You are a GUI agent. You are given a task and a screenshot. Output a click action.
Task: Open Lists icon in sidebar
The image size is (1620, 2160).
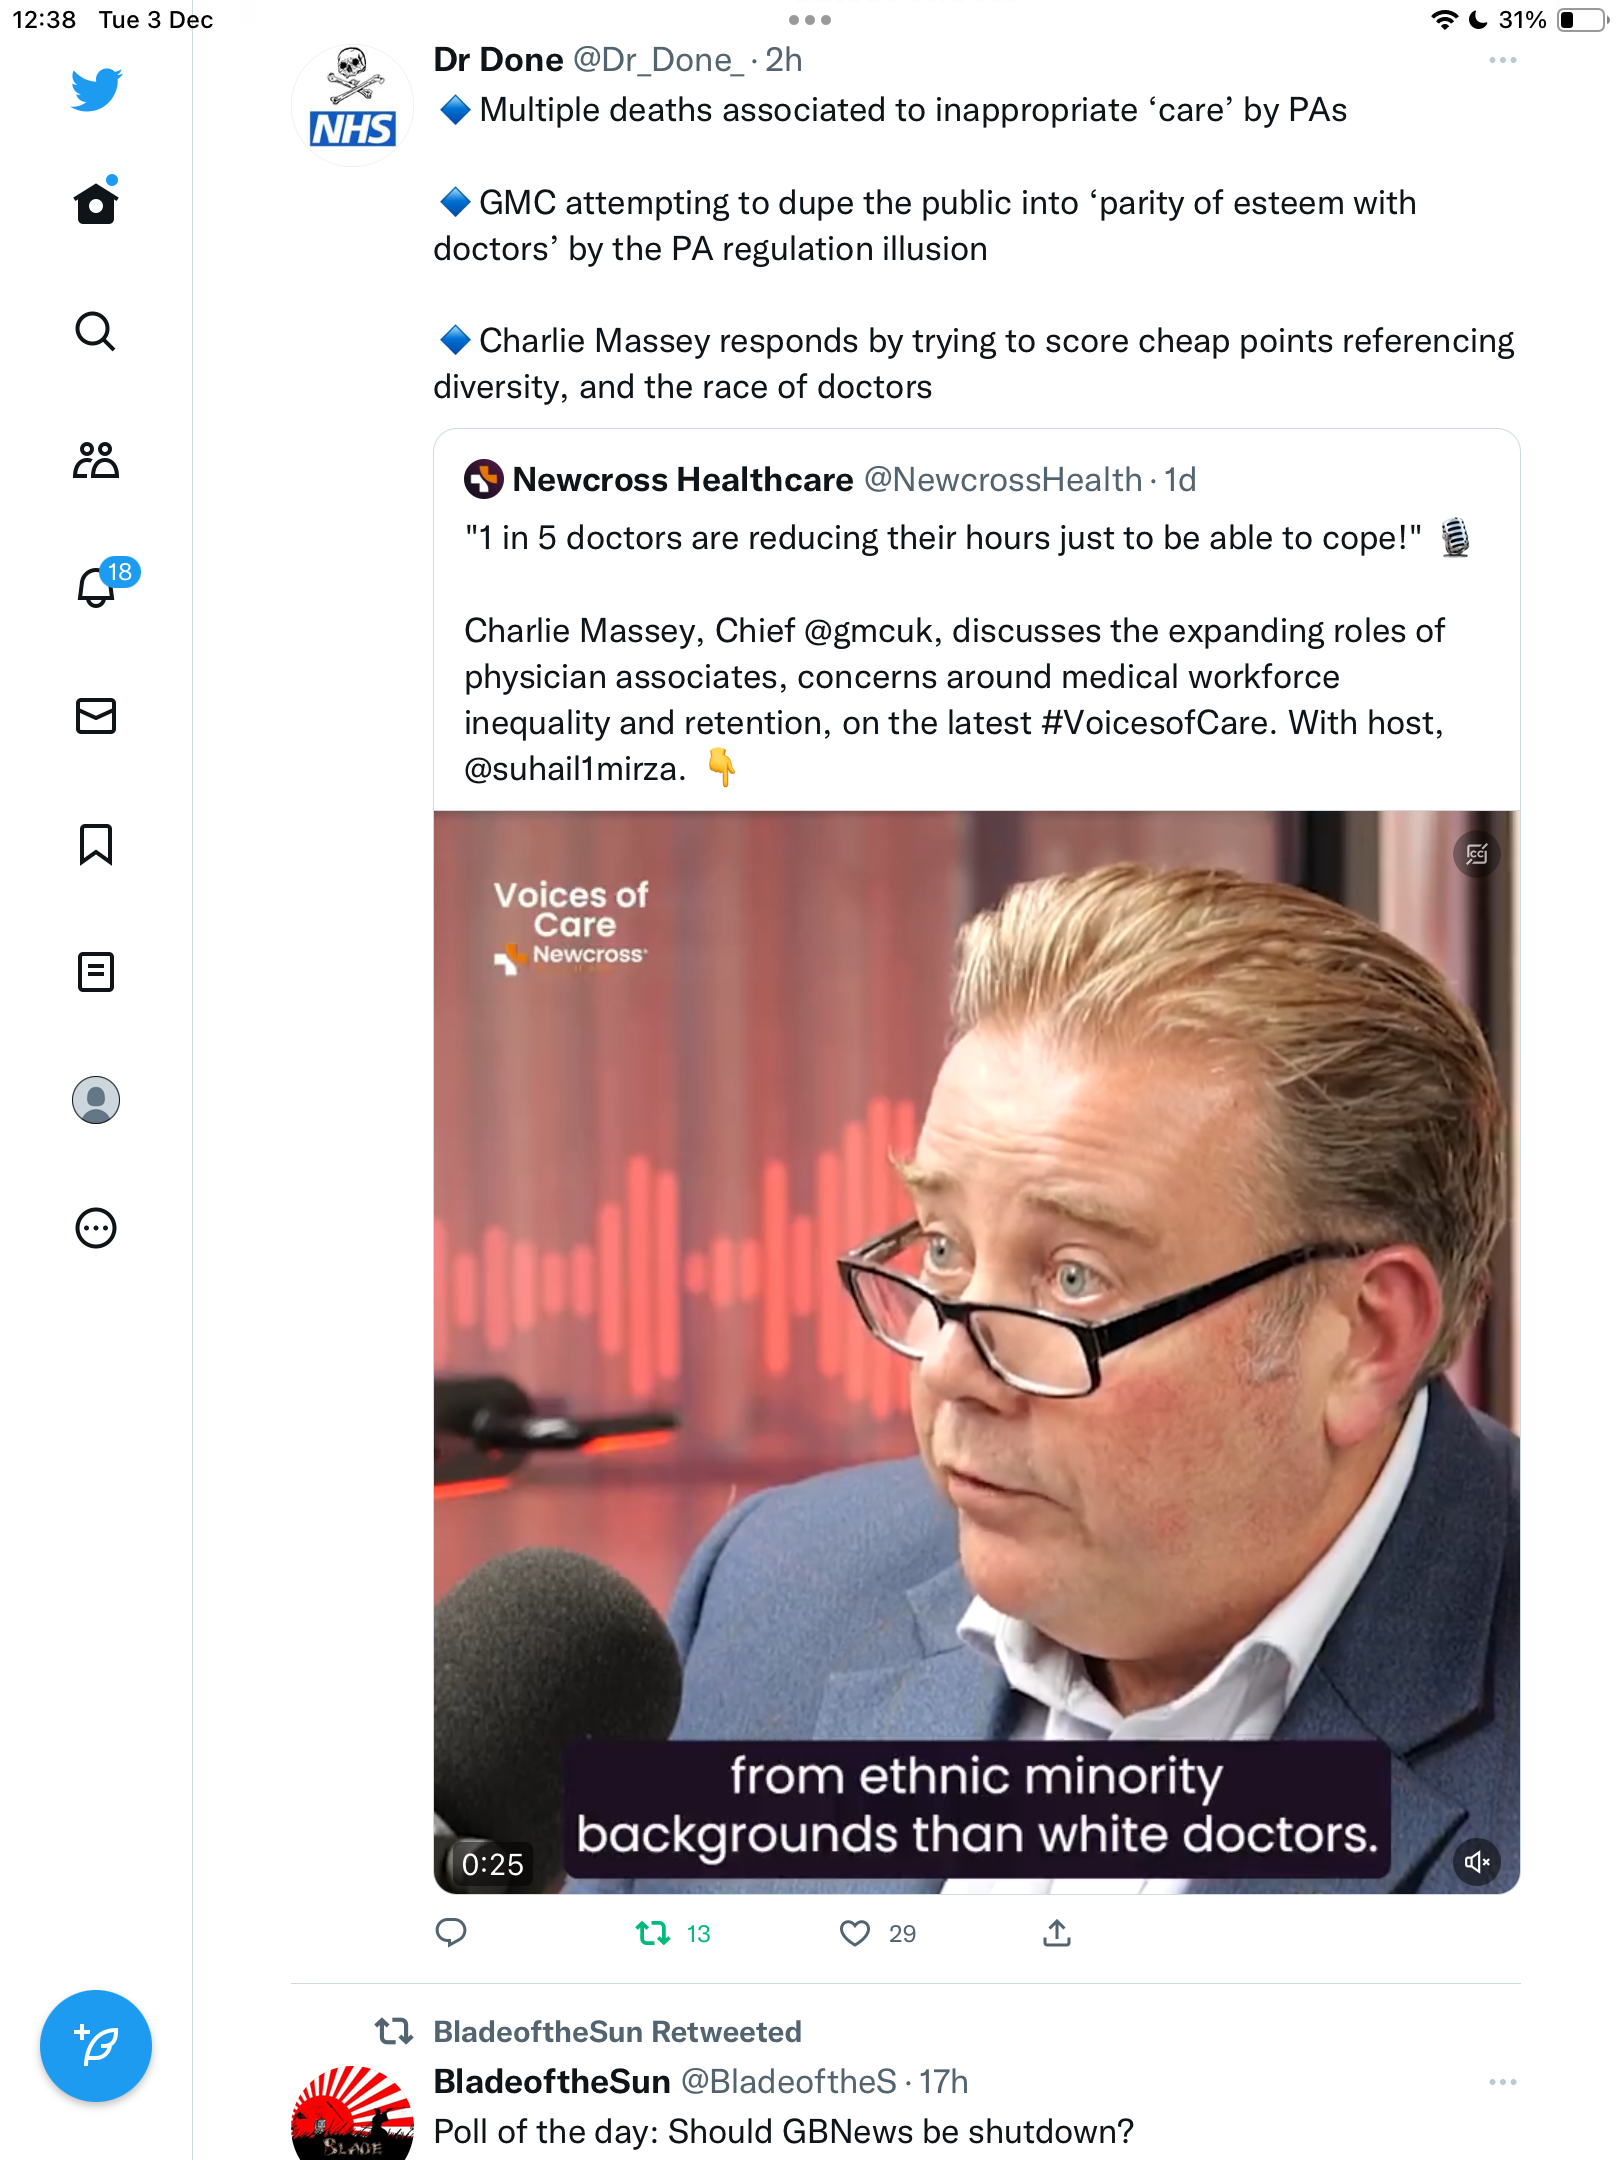[x=96, y=972]
